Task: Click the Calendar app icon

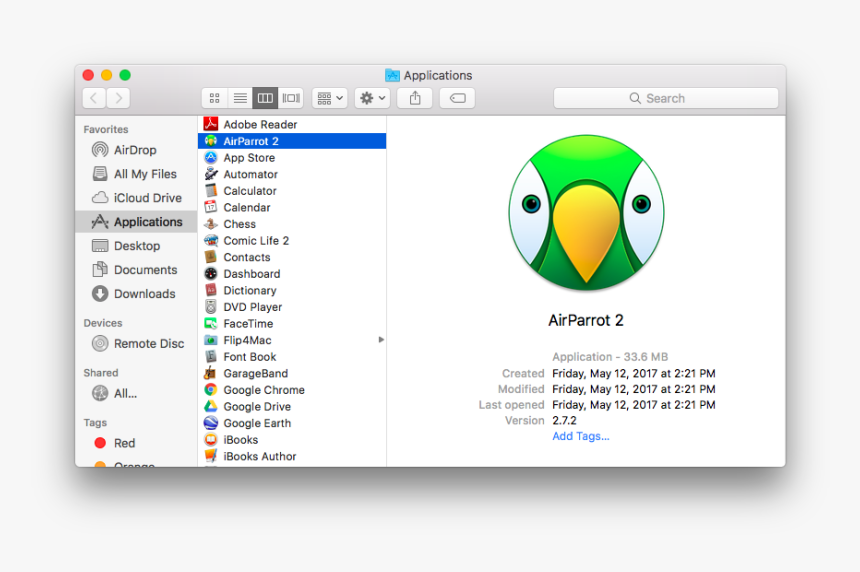Action: point(211,207)
